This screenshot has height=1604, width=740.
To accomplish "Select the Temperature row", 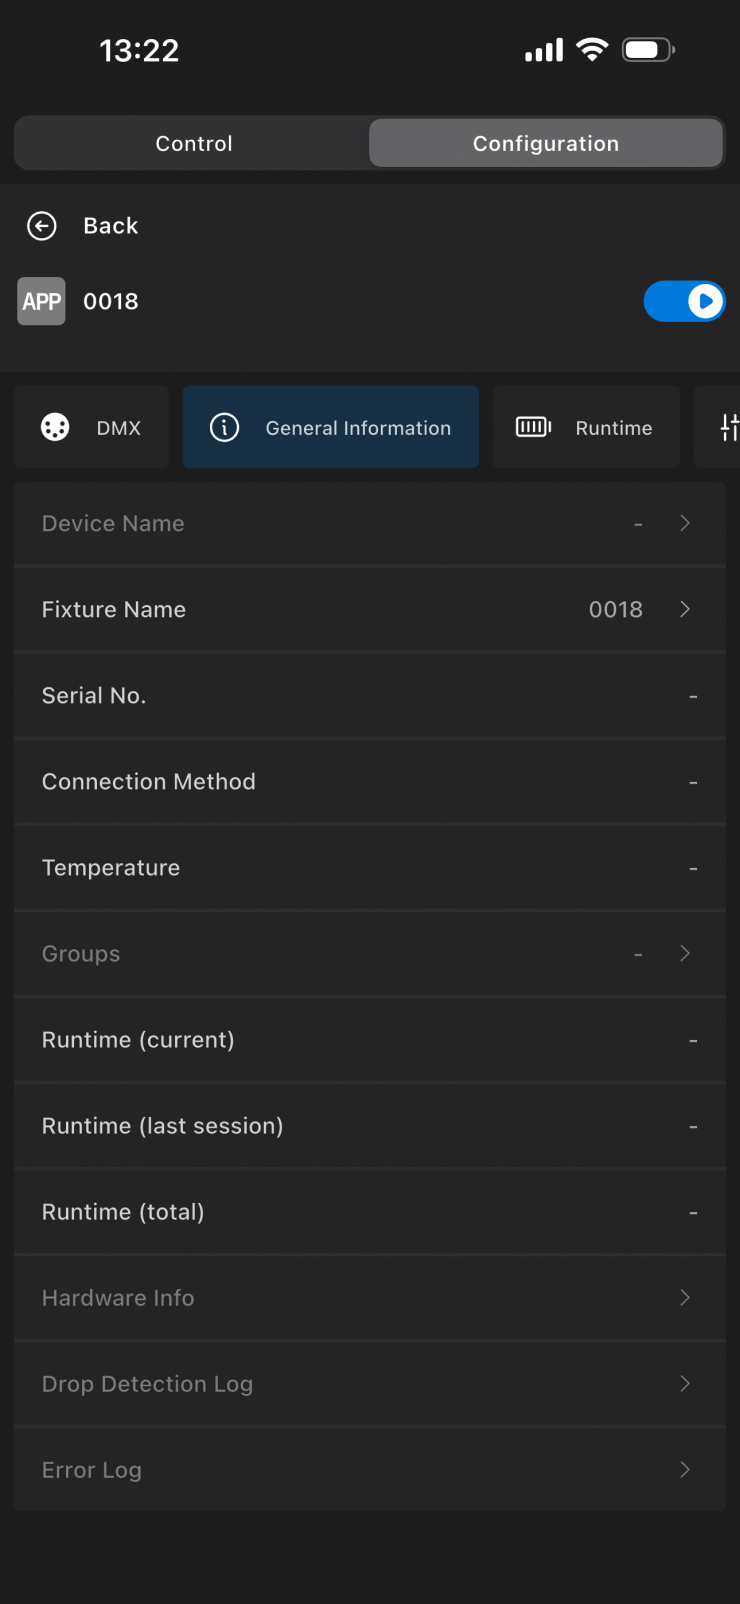I will (370, 868).
